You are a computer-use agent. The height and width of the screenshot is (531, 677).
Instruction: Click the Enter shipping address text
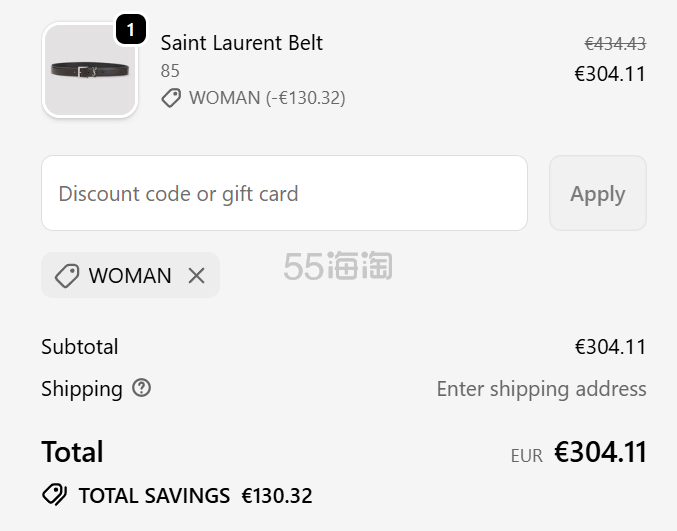click(541, 389)
